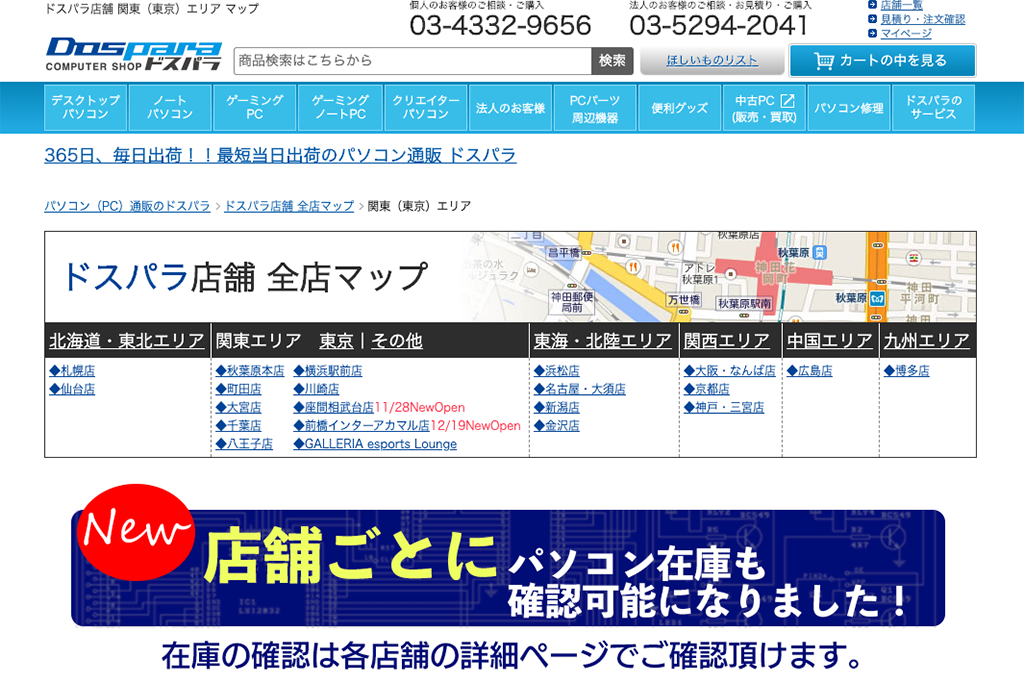This screenshot has height=683, width=1024.
Task: Select the 東京 tab in 関東エリア
Action: [336, 341]
